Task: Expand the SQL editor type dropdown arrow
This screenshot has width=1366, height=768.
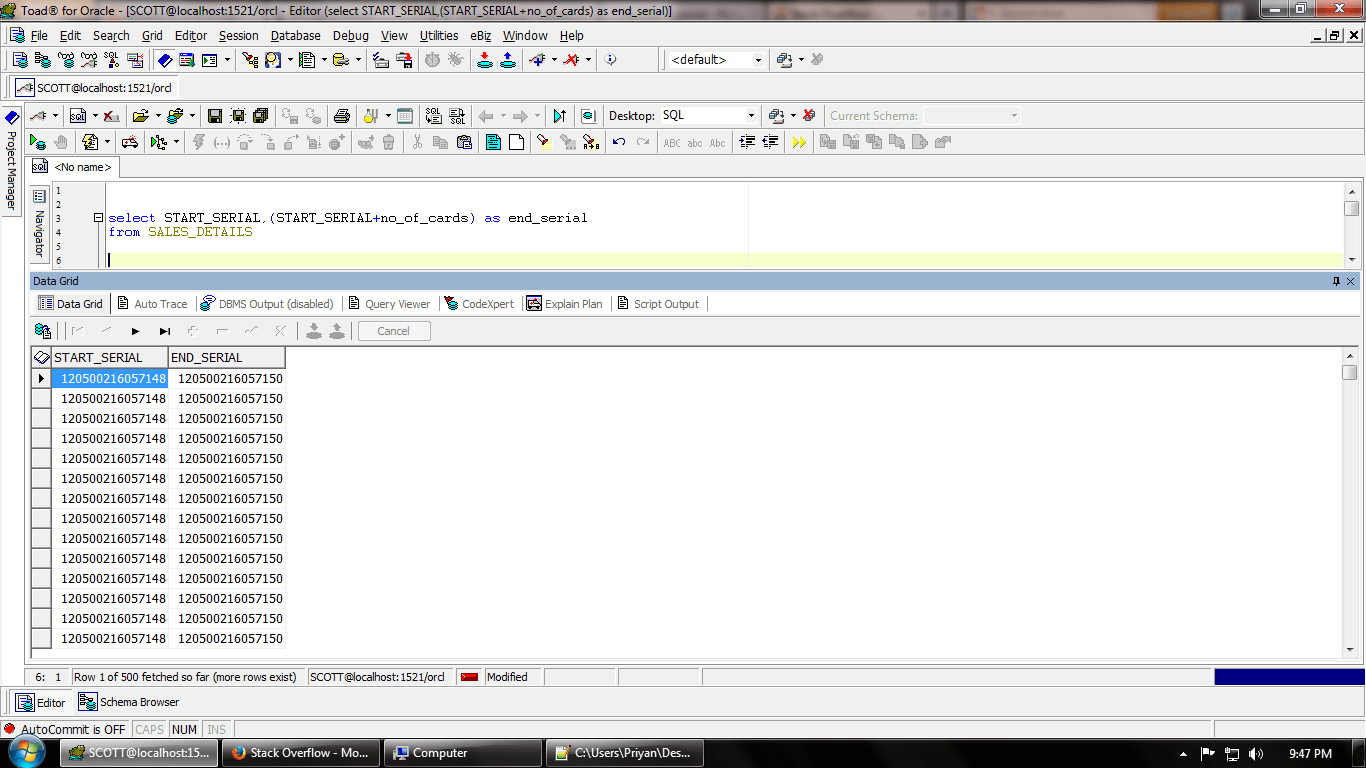Action: click(x=93, y=116)
